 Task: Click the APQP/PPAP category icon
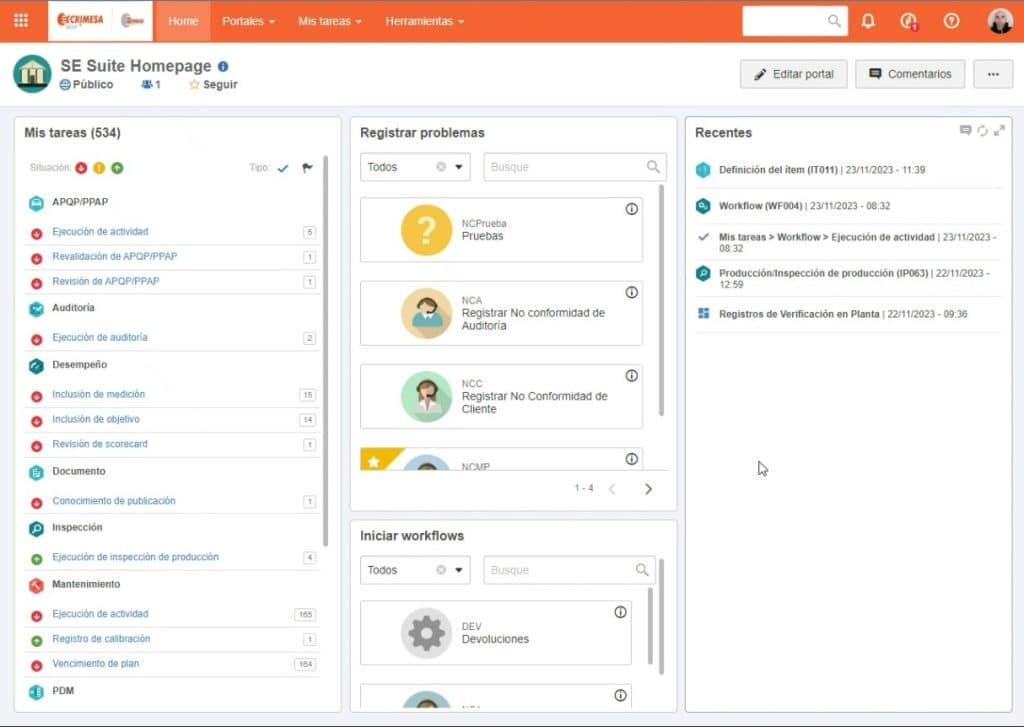[x=37, y=203]
